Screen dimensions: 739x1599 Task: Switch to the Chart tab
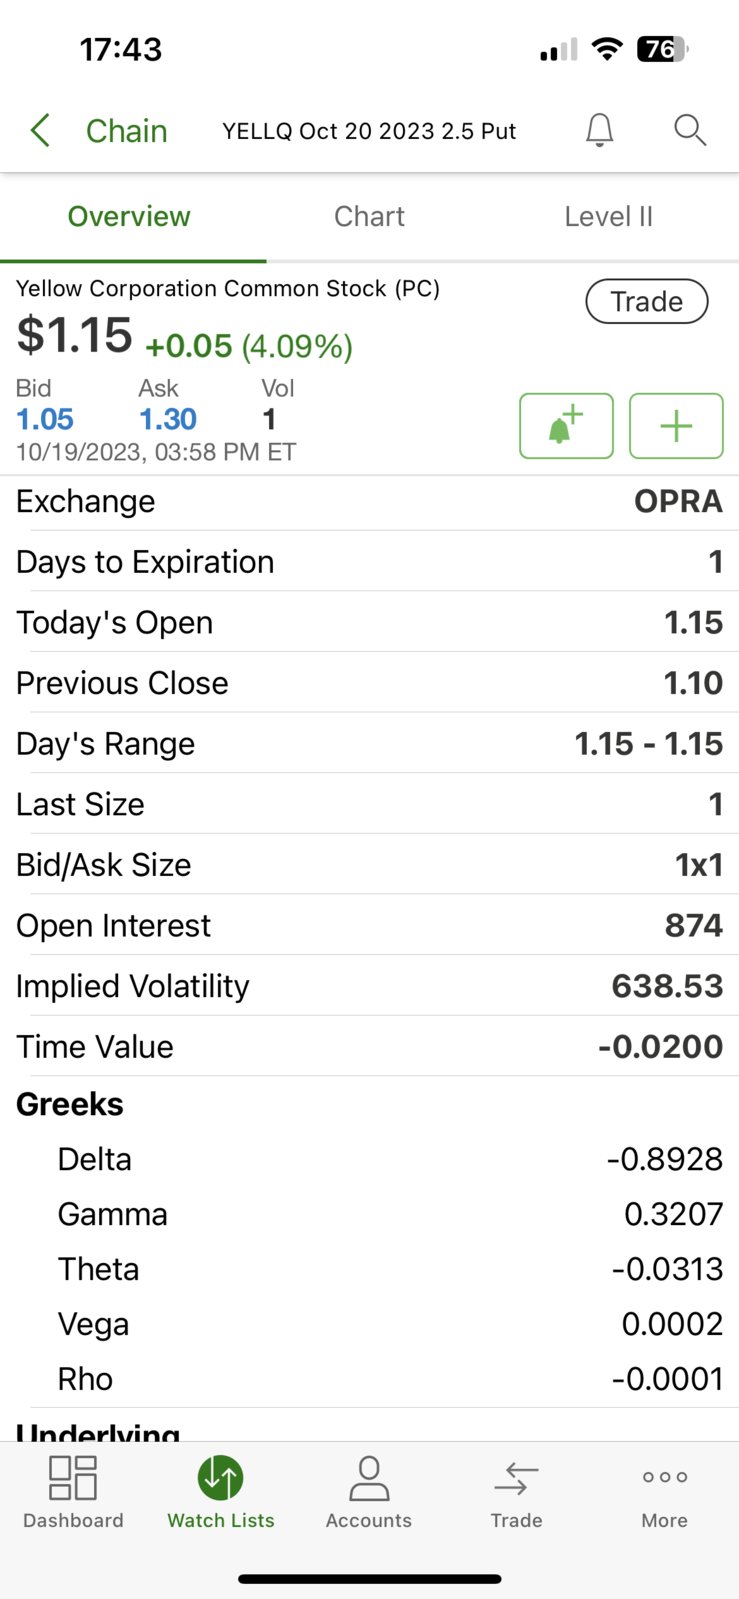pyautogui.click(x=369, y=217)
